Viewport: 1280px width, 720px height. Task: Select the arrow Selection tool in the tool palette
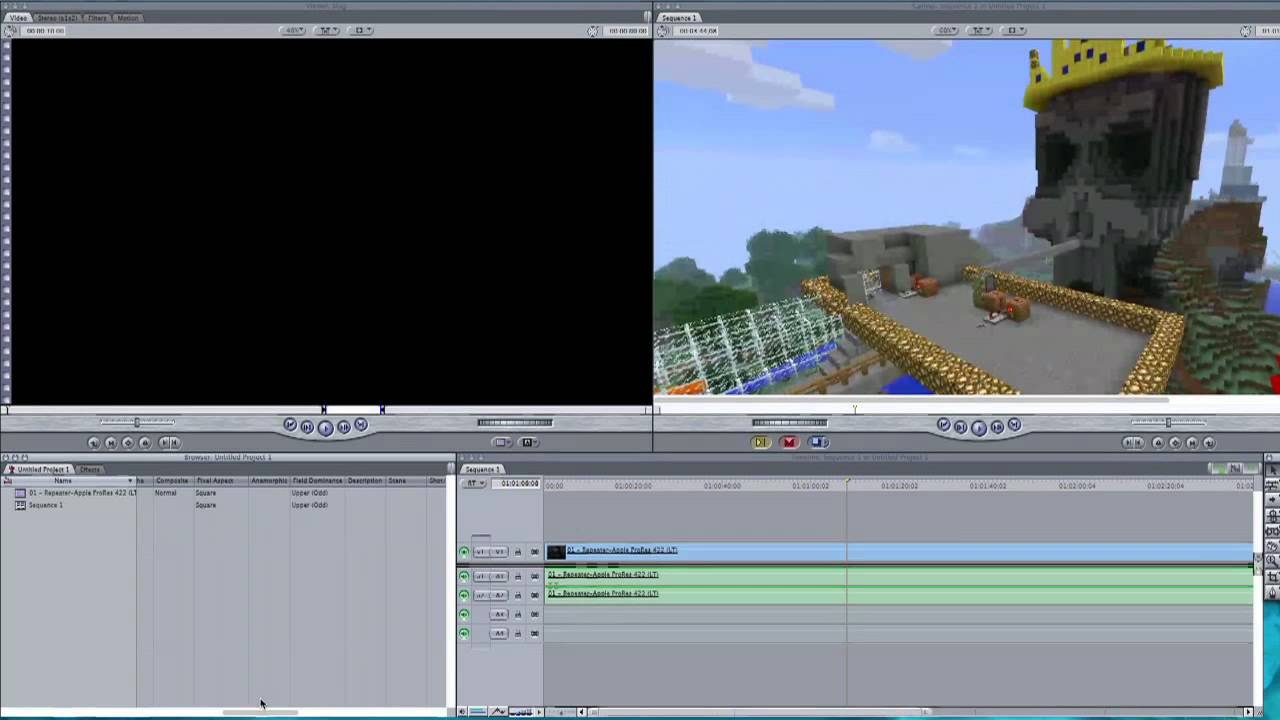click(1272, 468)
